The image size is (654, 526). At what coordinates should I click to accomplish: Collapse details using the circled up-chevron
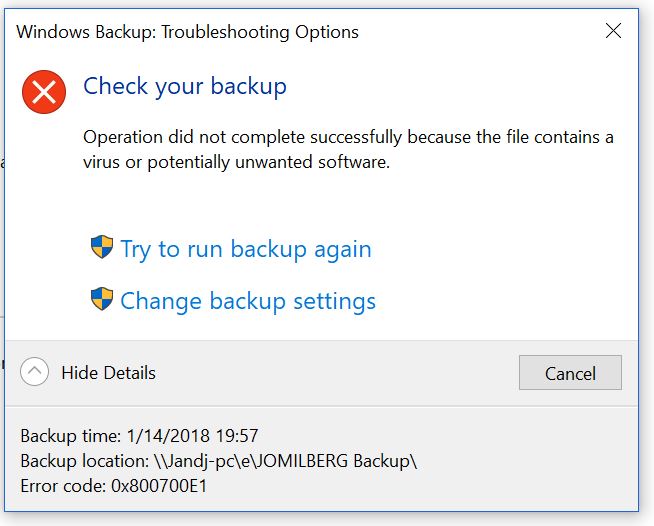[x=34, y=372]
